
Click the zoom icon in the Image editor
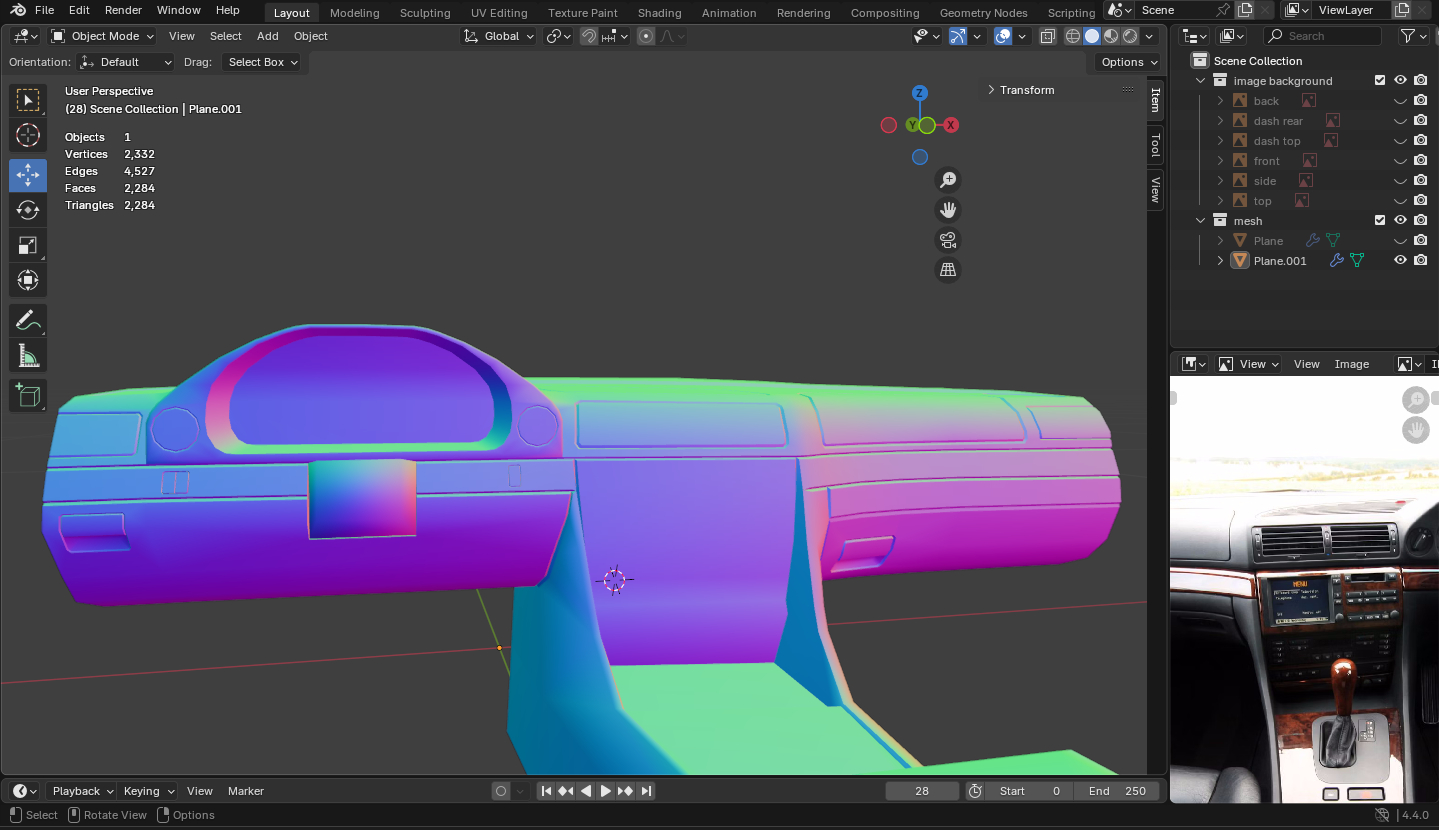[x=1416, y=400]
